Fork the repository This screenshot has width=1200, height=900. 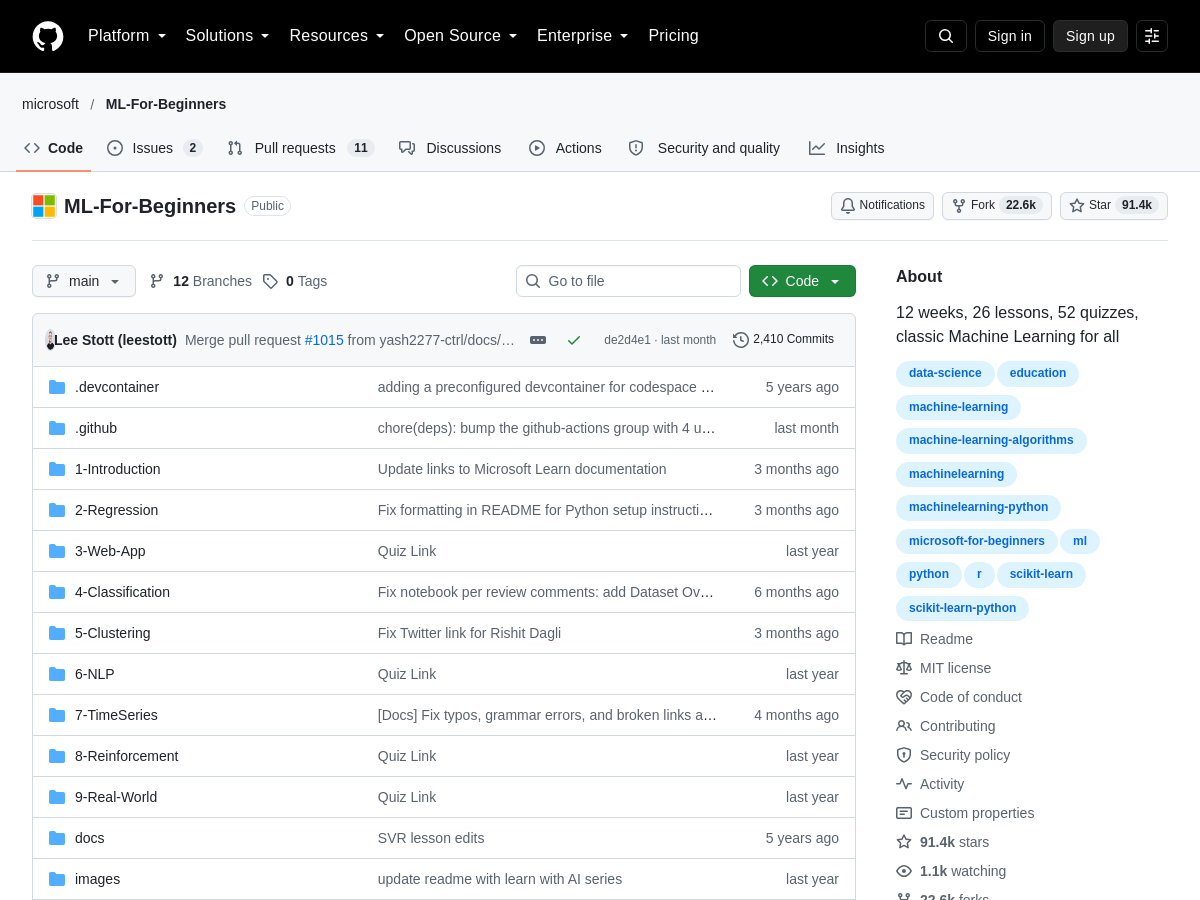(x=997, y=206)
